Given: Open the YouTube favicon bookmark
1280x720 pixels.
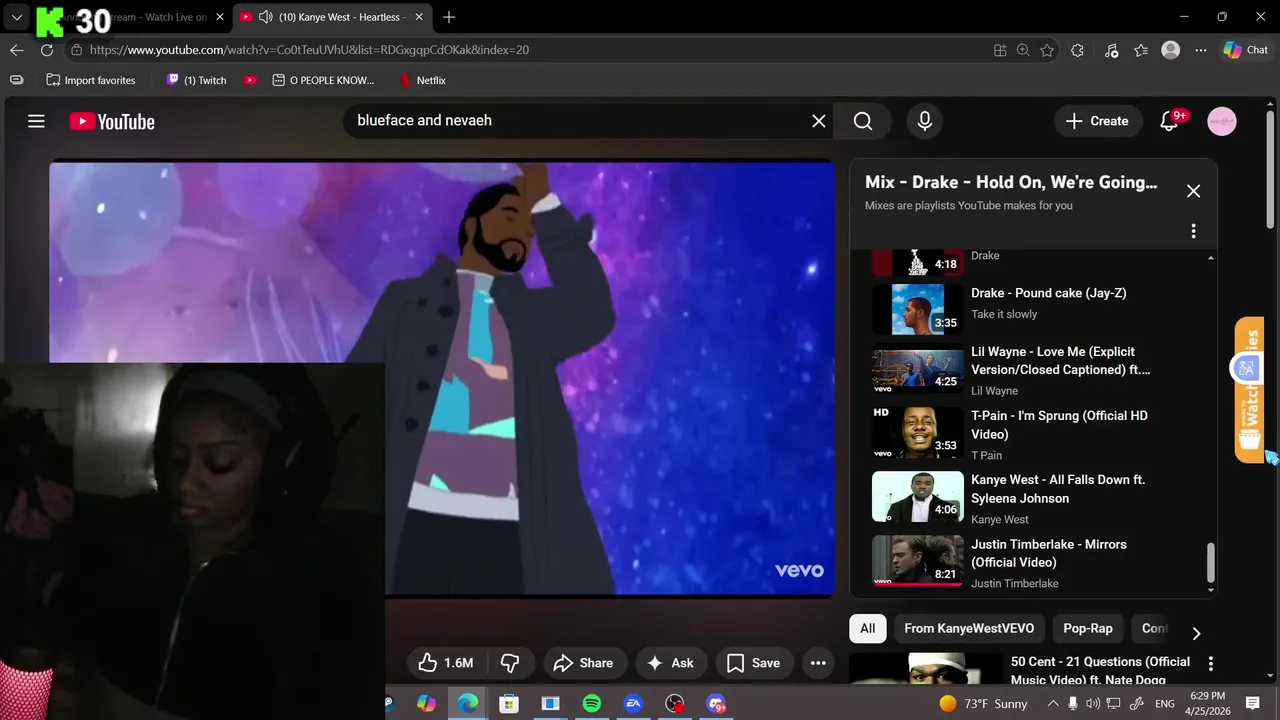Looking at the screenshot, I should pos(250,80).
